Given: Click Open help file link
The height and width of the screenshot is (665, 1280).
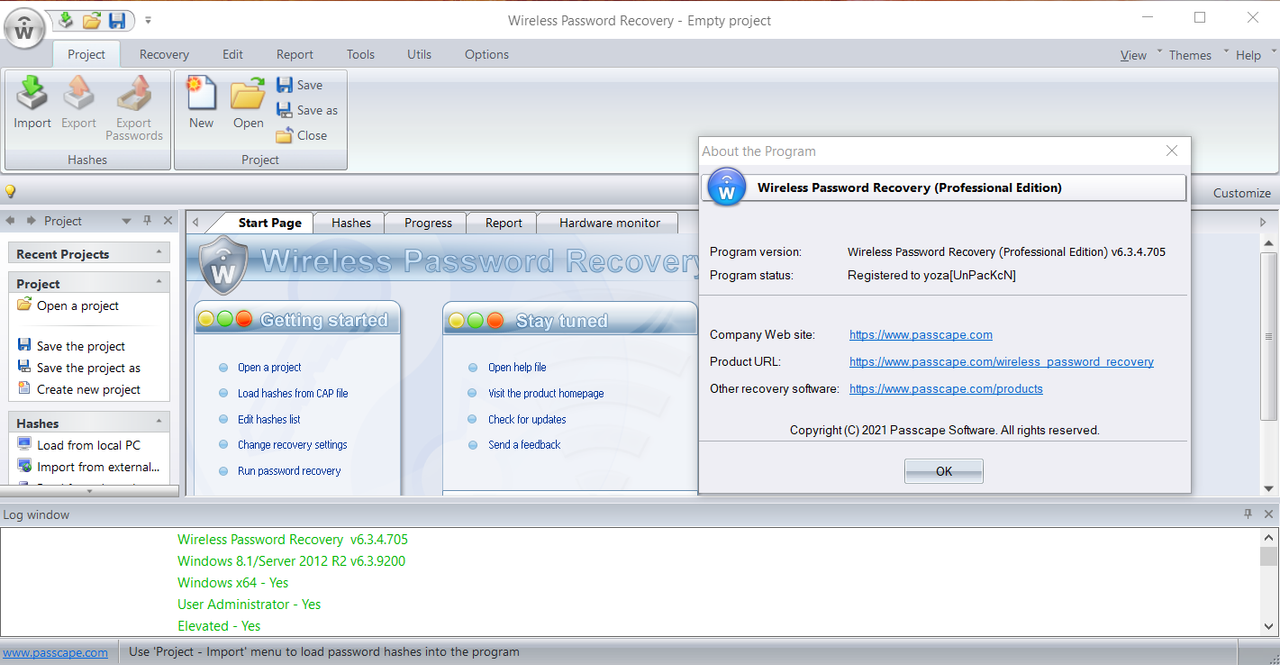Looking at the screenshot, I should pos(517,367).
